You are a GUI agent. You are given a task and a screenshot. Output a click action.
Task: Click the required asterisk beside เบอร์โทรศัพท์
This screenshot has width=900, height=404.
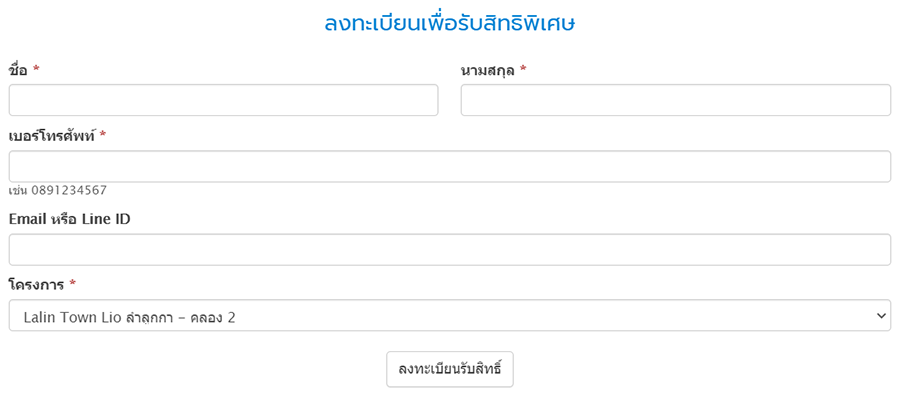(103, 135)
